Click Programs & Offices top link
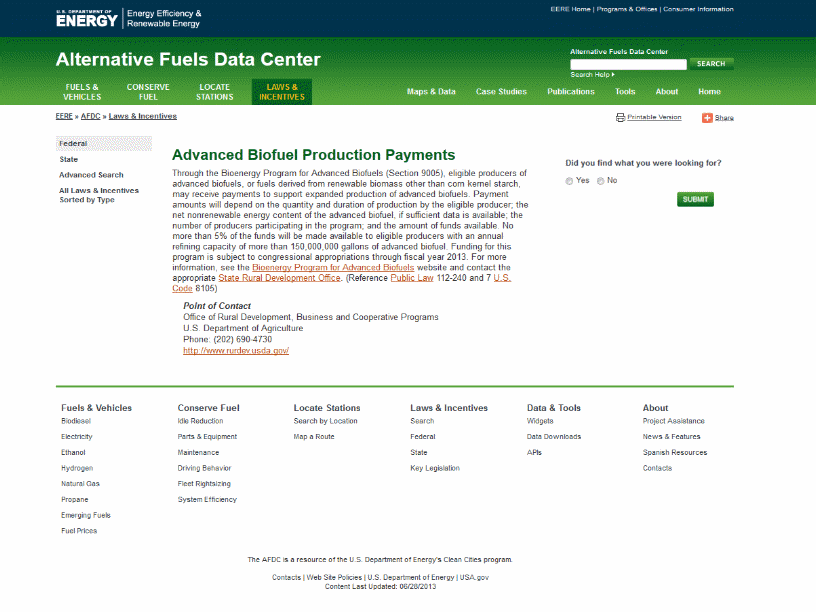The image size is (816, 612). (x=627, y=9)
